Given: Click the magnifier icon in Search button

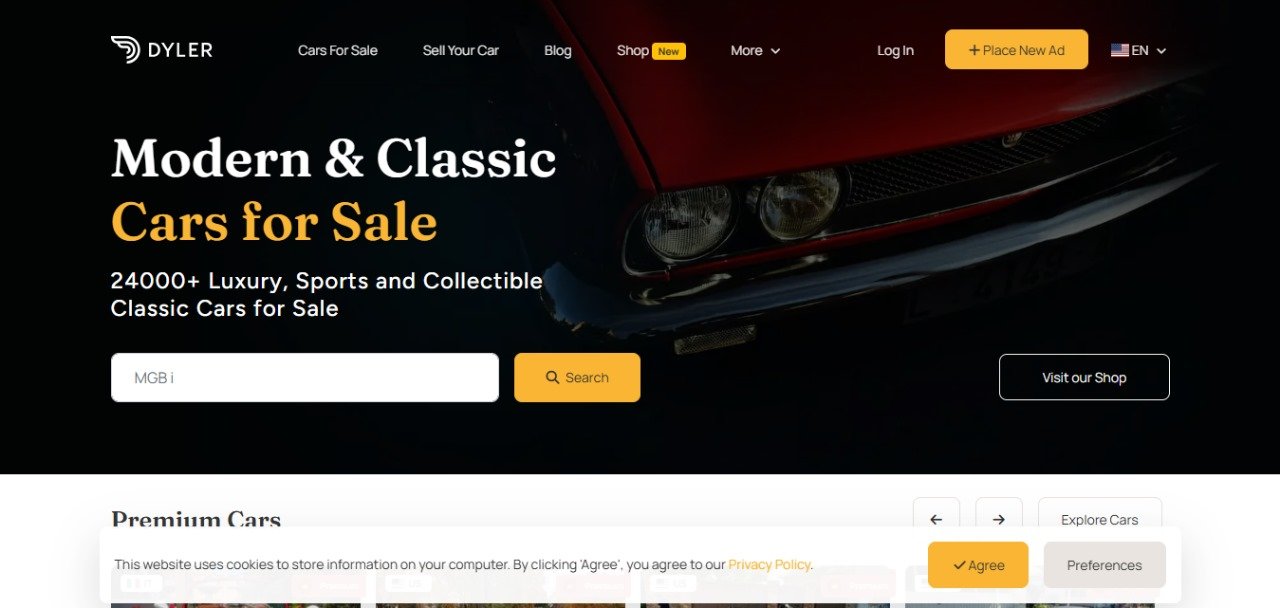Looking at the screenshot, I should tap(552, 378).
